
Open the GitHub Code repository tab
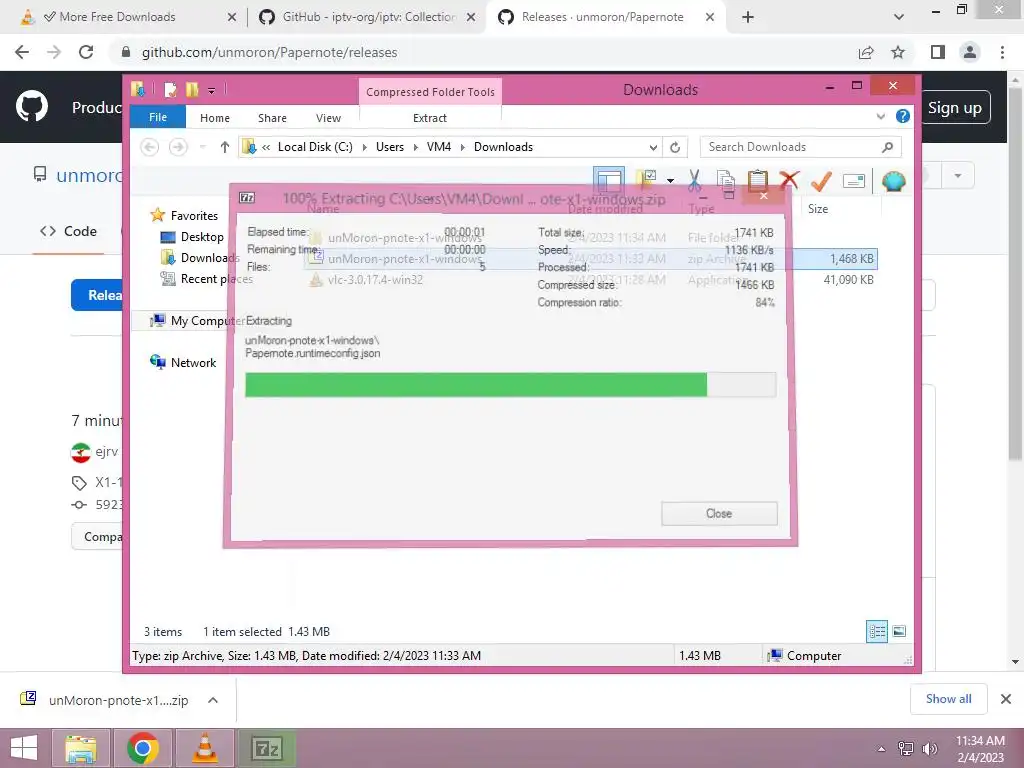(69, 231)
